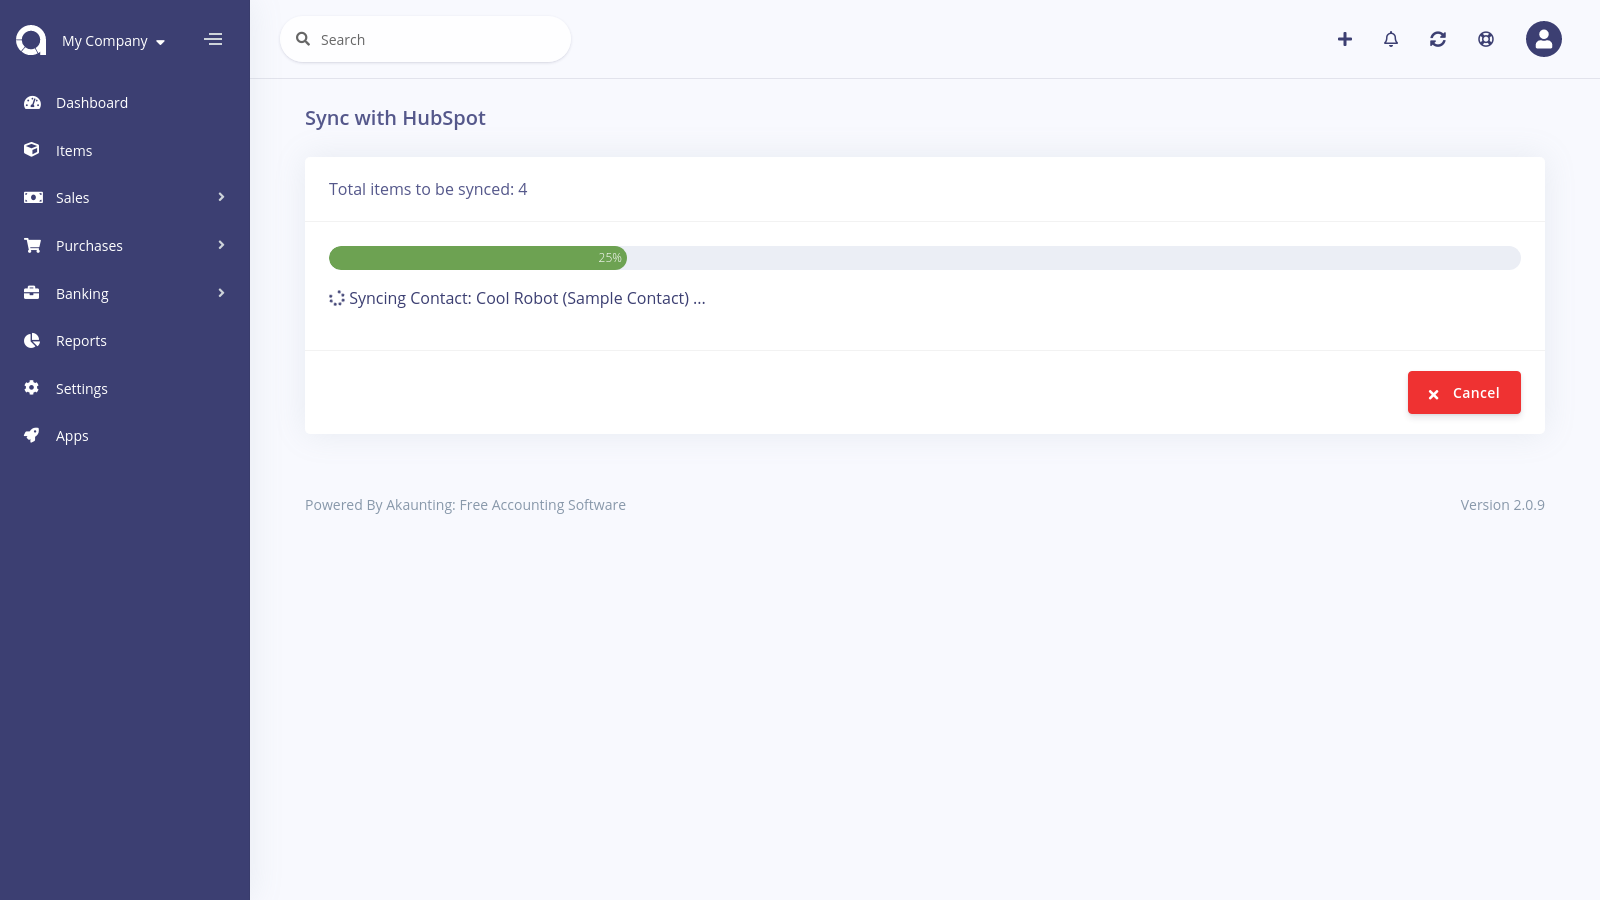Screen dimensions: 1600x900
Task: Click the Apps rocket icon
Action: pos(31,435)
